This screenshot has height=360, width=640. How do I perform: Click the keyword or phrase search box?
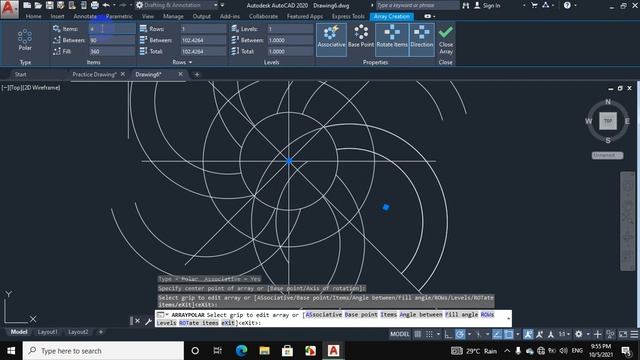click(417, 5)
